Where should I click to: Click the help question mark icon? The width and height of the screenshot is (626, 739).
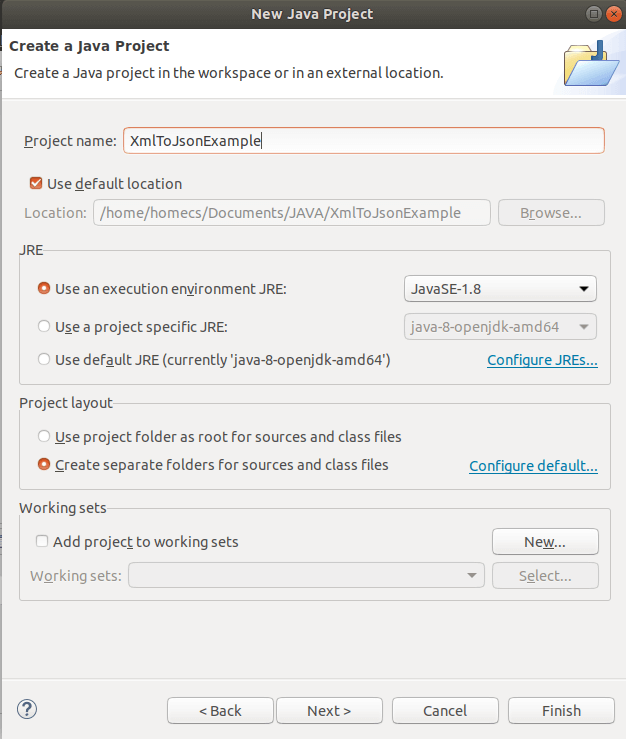click(27, 710)
